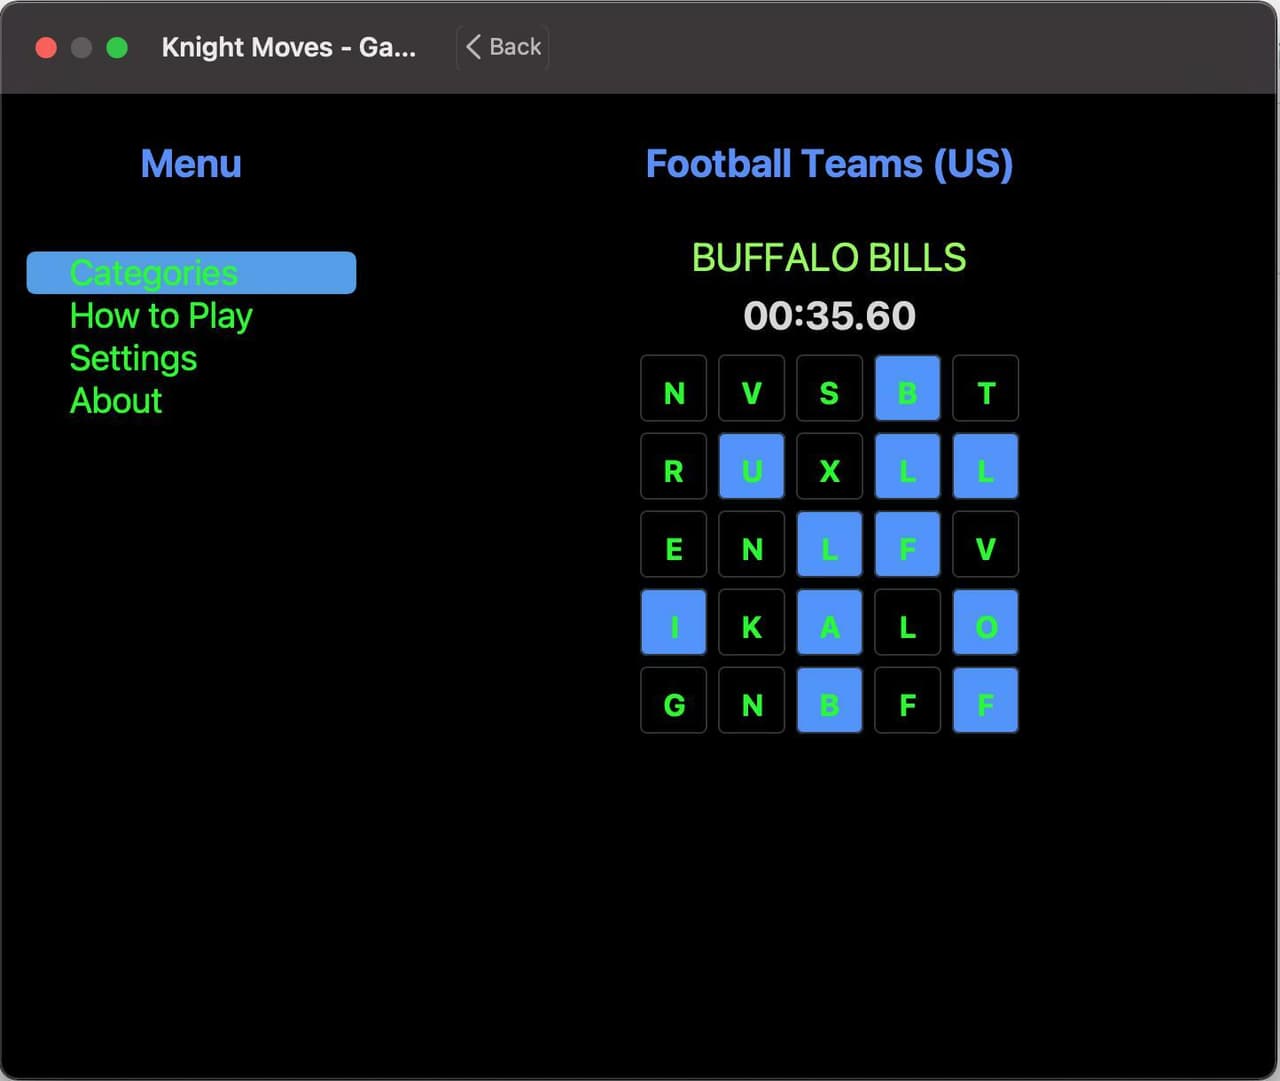This screenshot has height=1081, width=1280.
Task: Select the N tile in the top row
Action: point(674,388)
